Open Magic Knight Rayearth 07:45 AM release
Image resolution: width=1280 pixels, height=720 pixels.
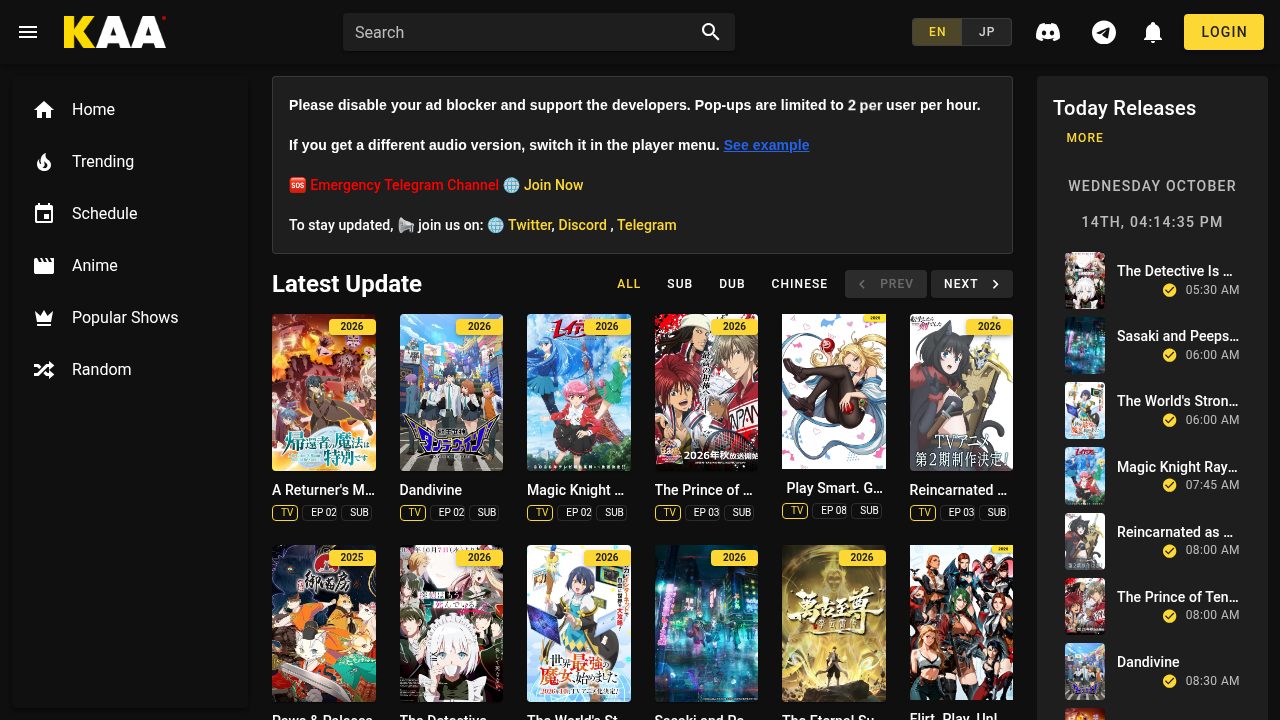(1152, 475)
